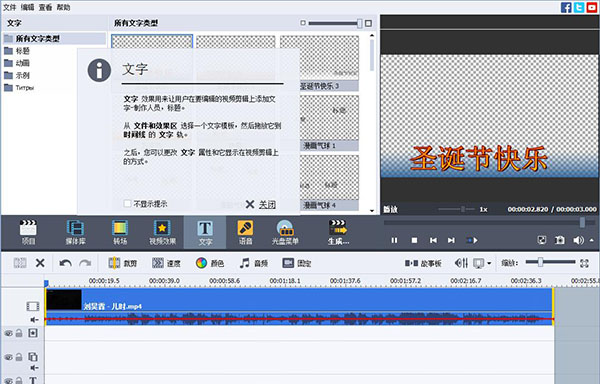Click the 生成 produce icon
The image size is (600, 384).
click(x=338, y=232)
